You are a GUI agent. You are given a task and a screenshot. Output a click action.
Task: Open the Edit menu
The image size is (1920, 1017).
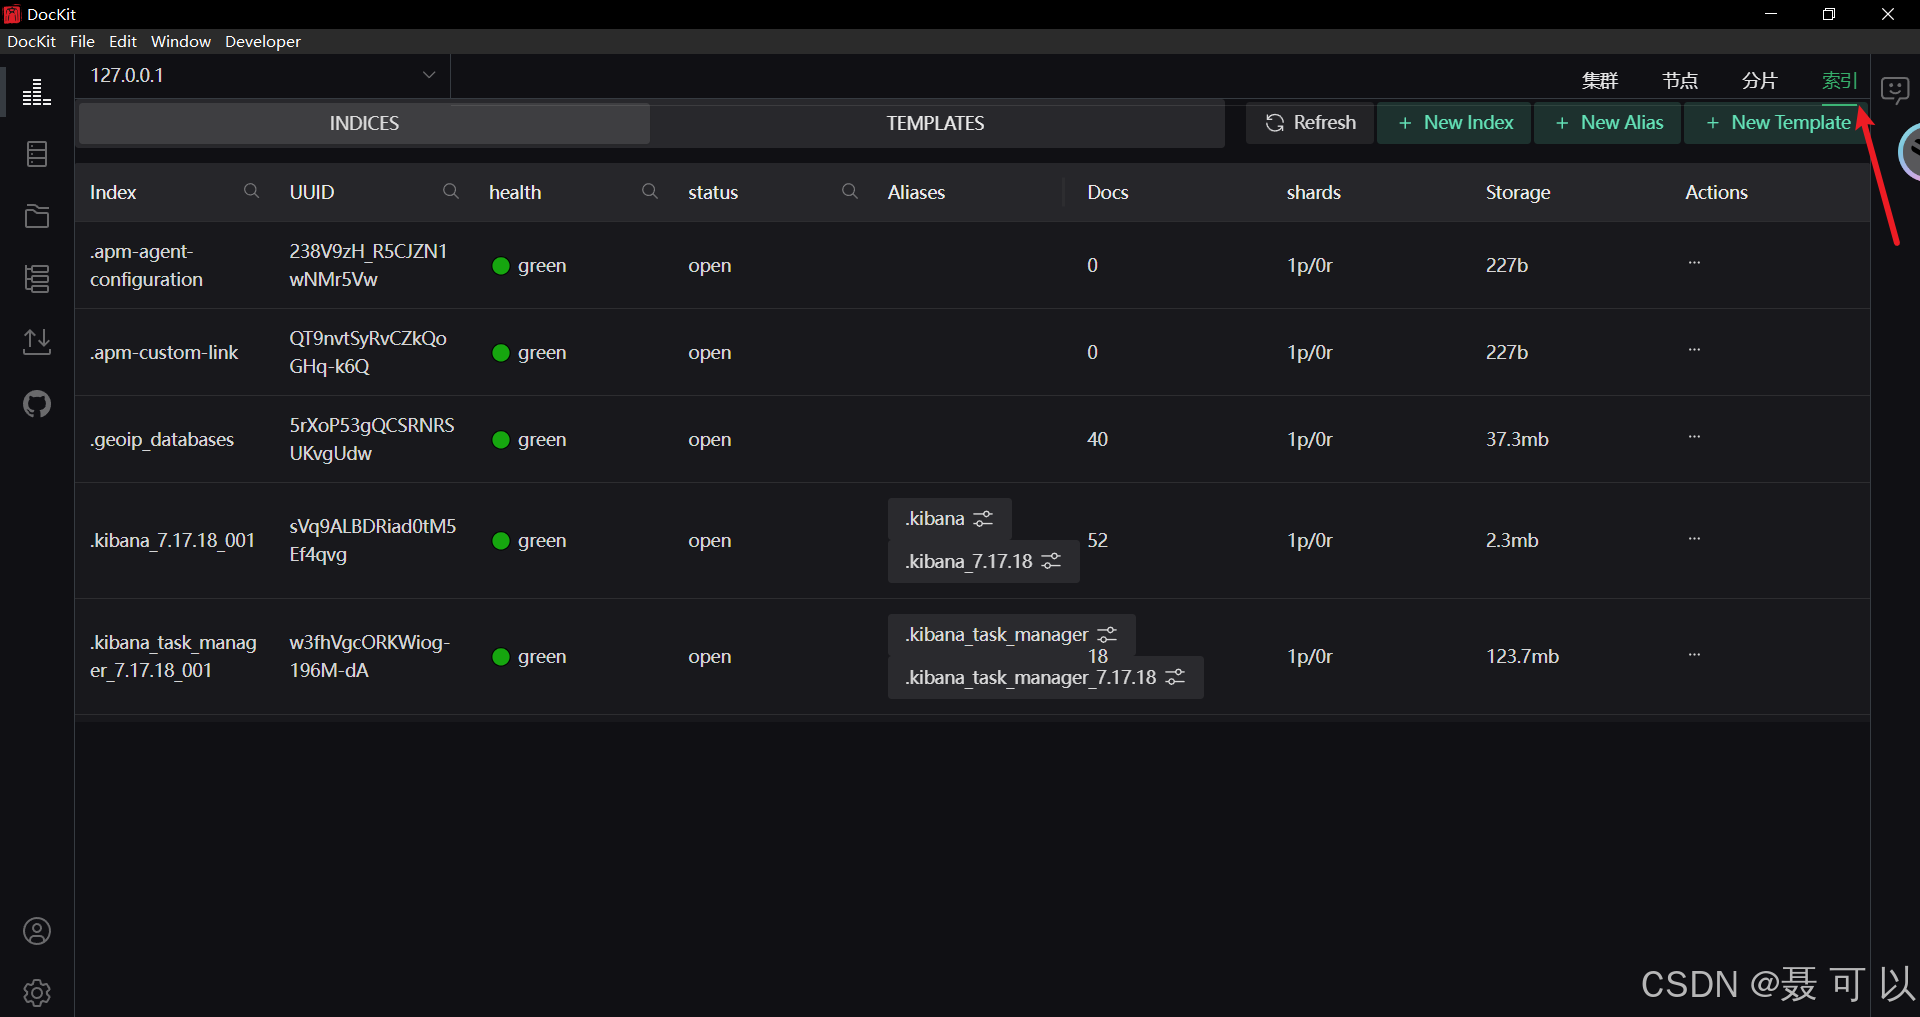[x=123, y=41]
